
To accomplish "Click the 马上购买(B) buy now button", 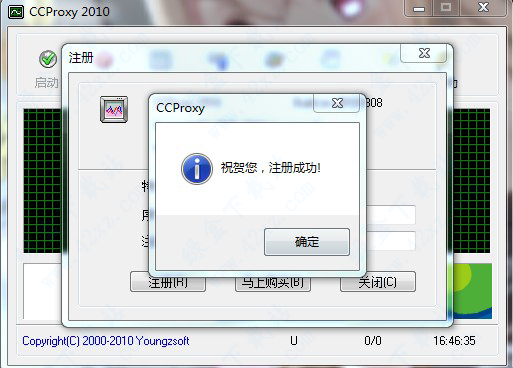I will tap(273, 282).
